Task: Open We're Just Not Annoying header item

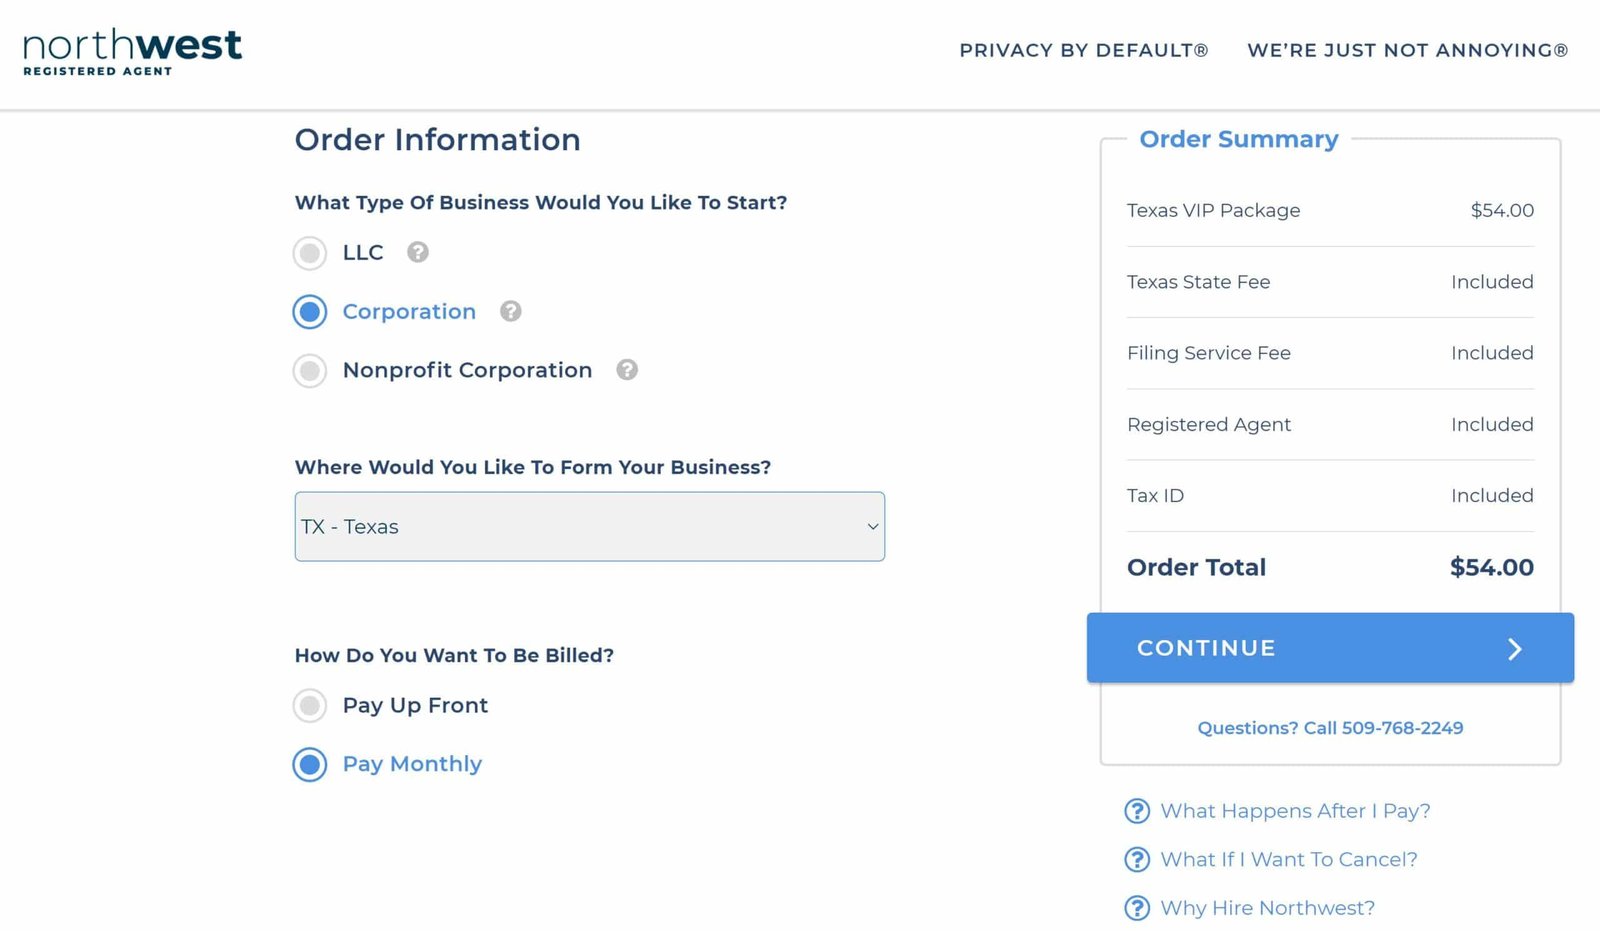Action: coord(1408,50)
